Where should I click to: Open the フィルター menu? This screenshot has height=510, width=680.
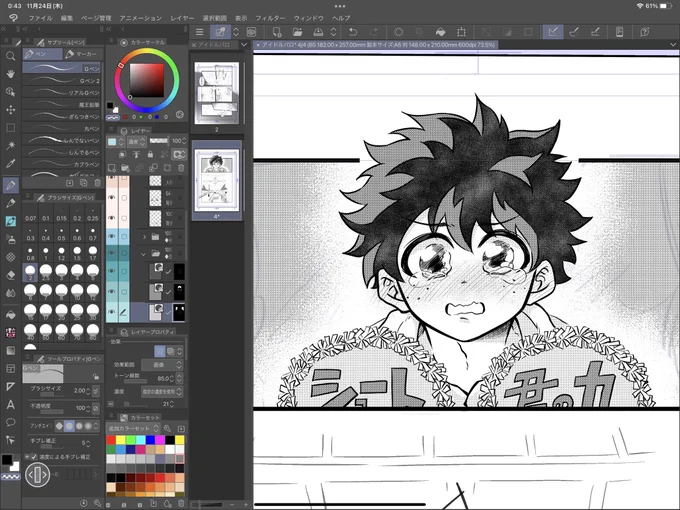pyautogui.click(x=270, y=18)
